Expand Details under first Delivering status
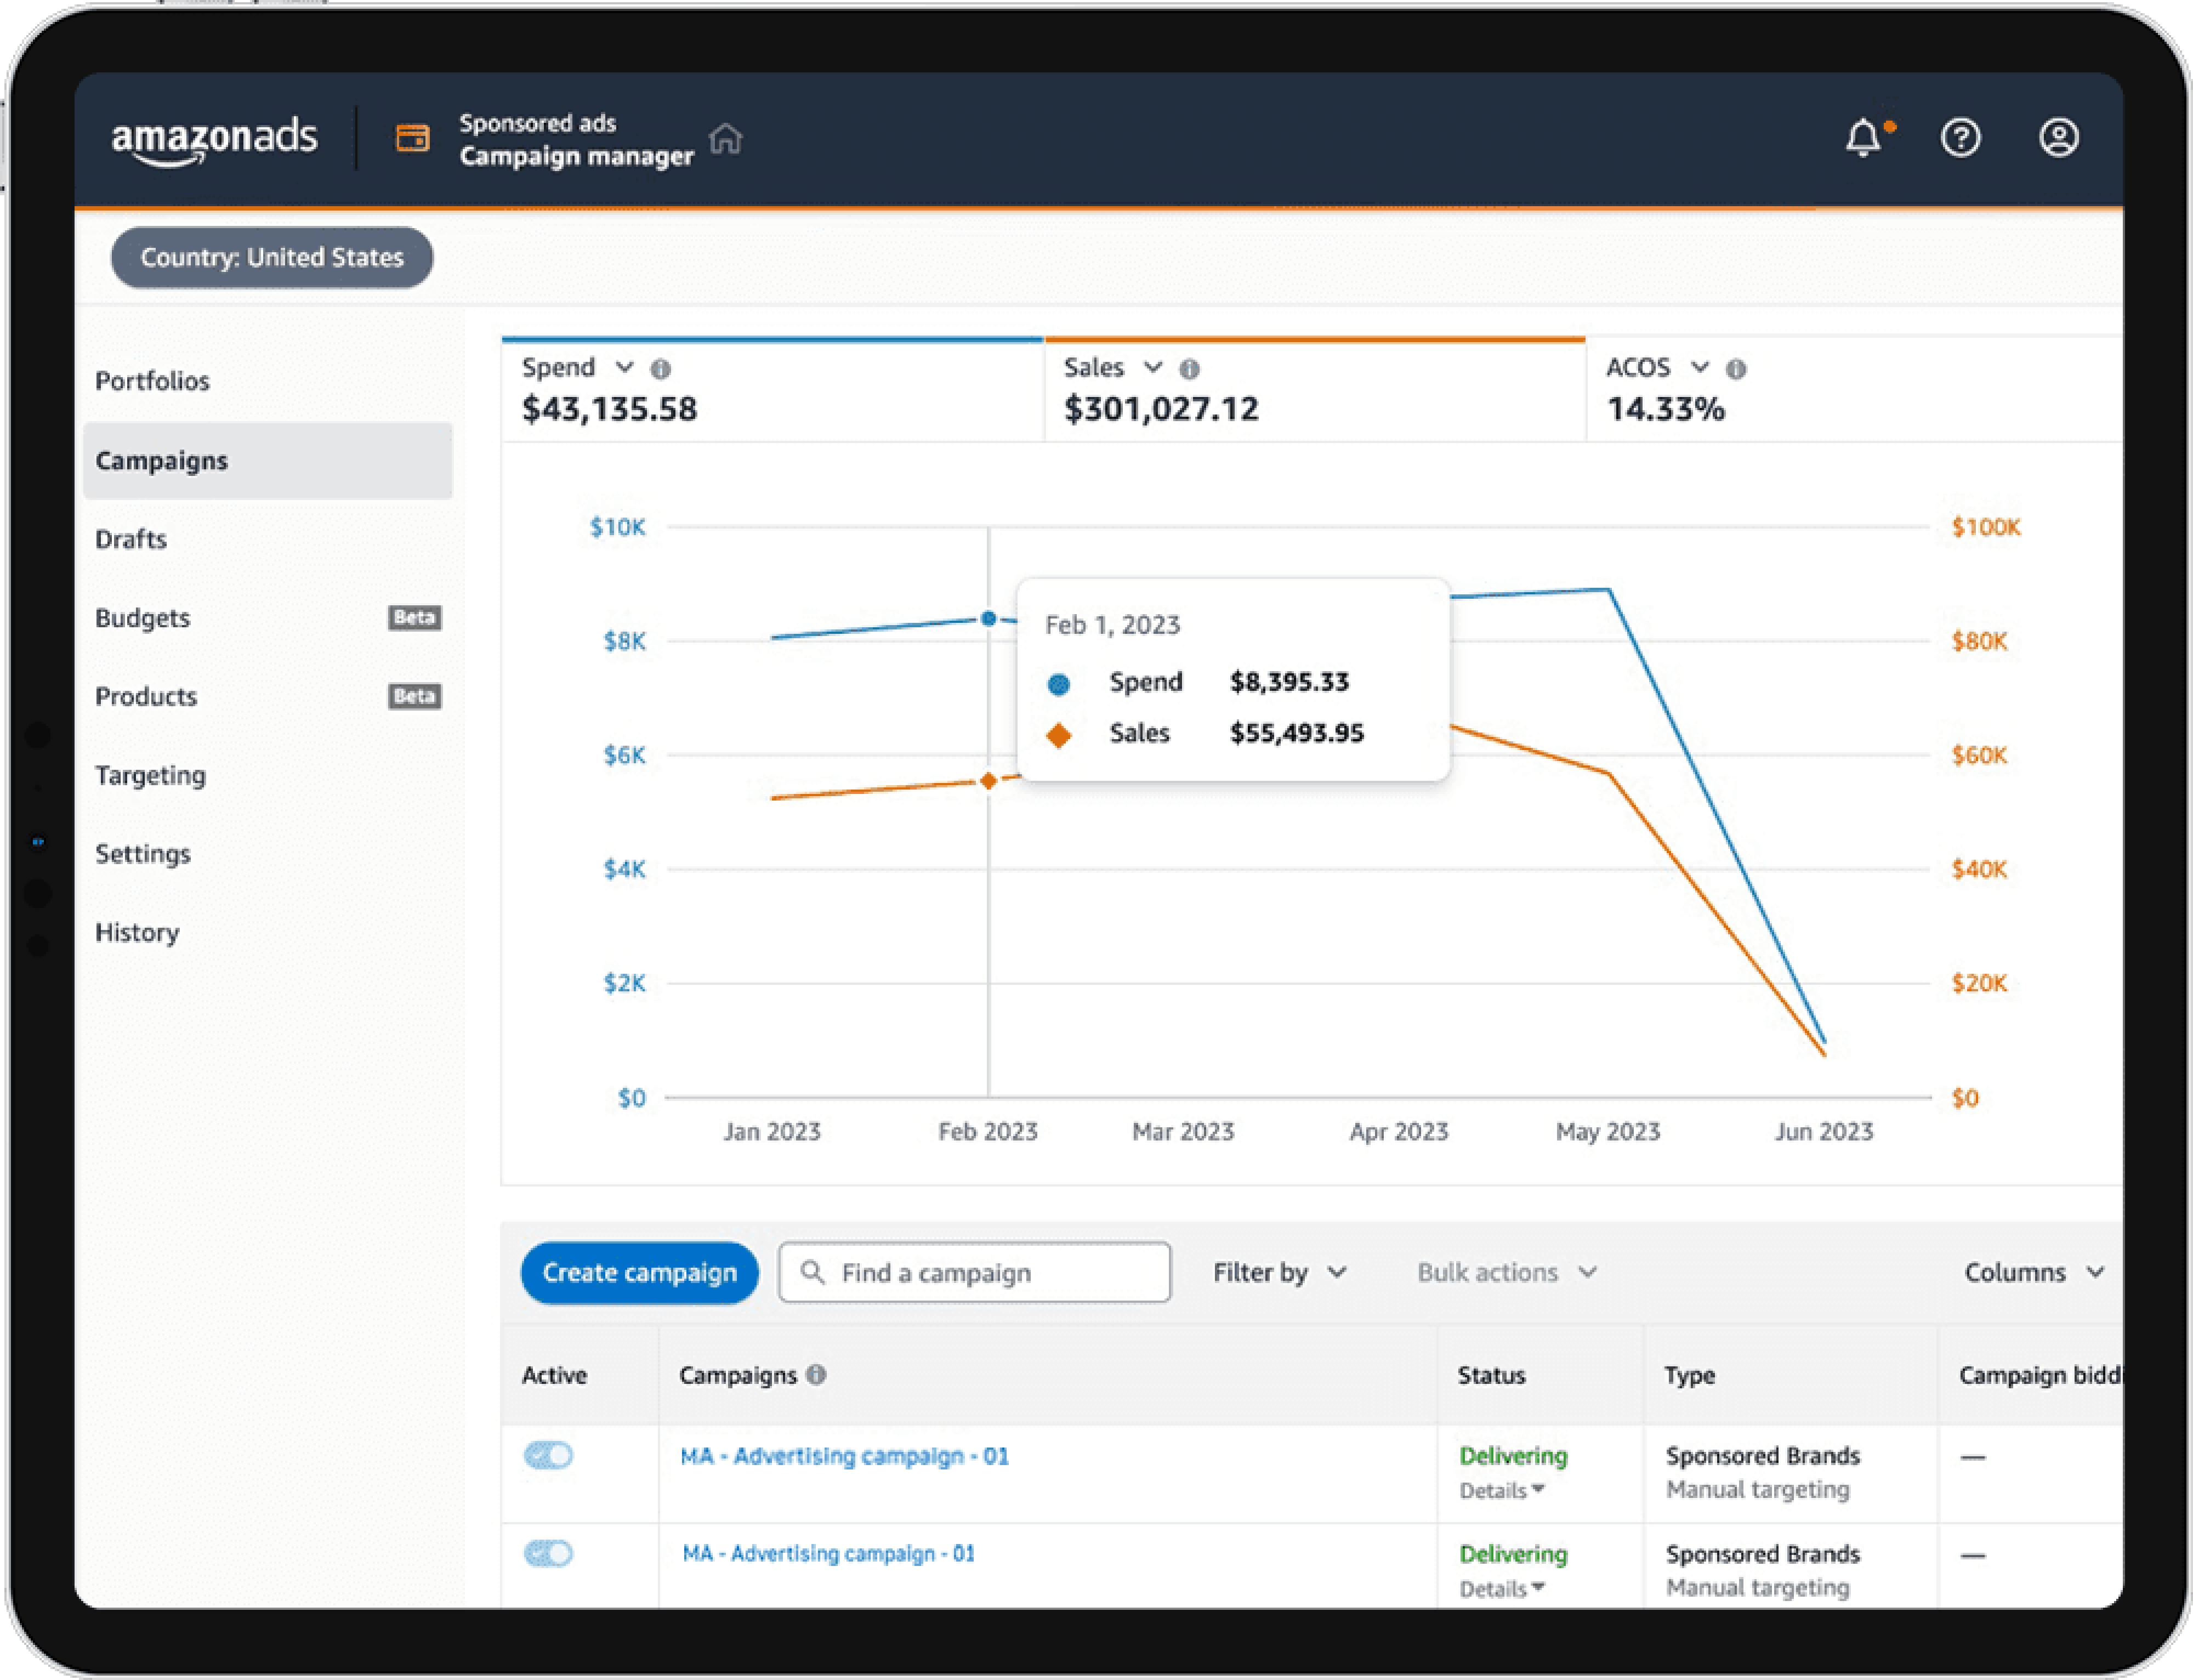Screen dimensions: 2193x1680 (x=1501, y=1490)
